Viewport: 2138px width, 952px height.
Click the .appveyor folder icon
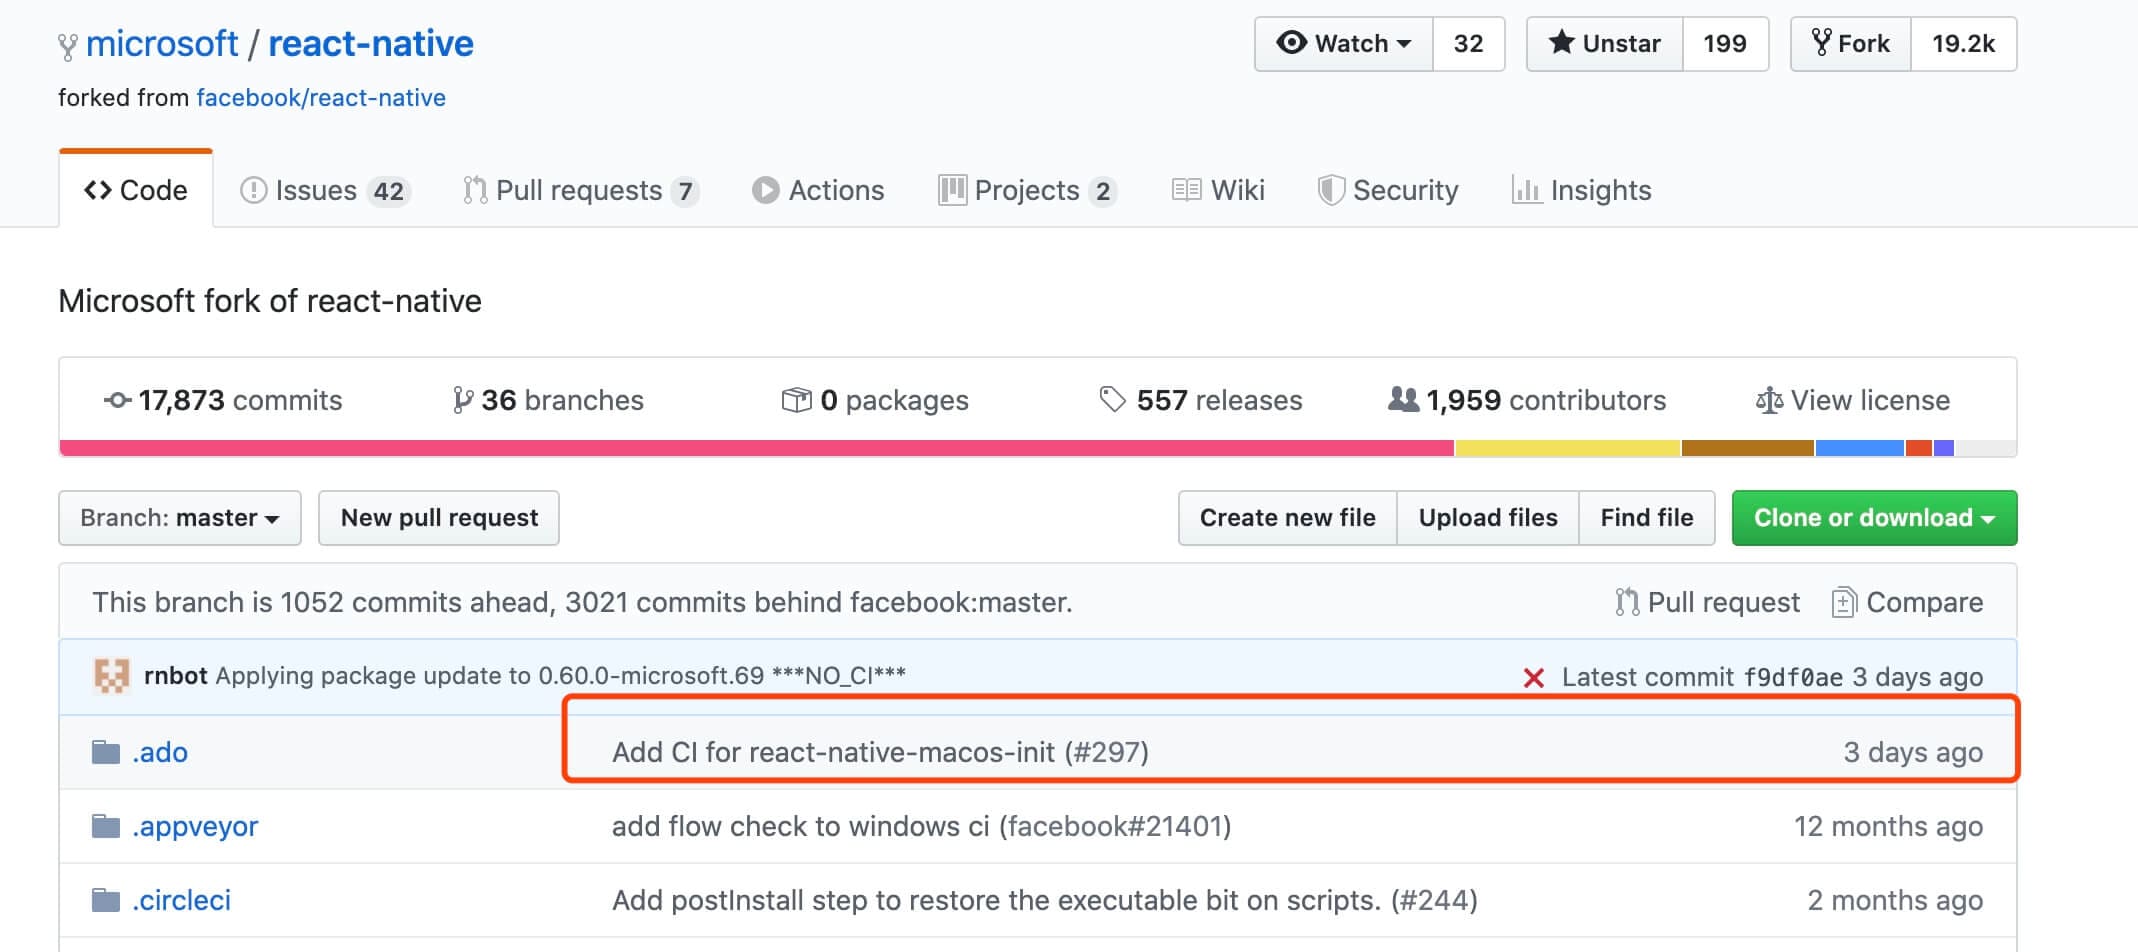(106, 826)
